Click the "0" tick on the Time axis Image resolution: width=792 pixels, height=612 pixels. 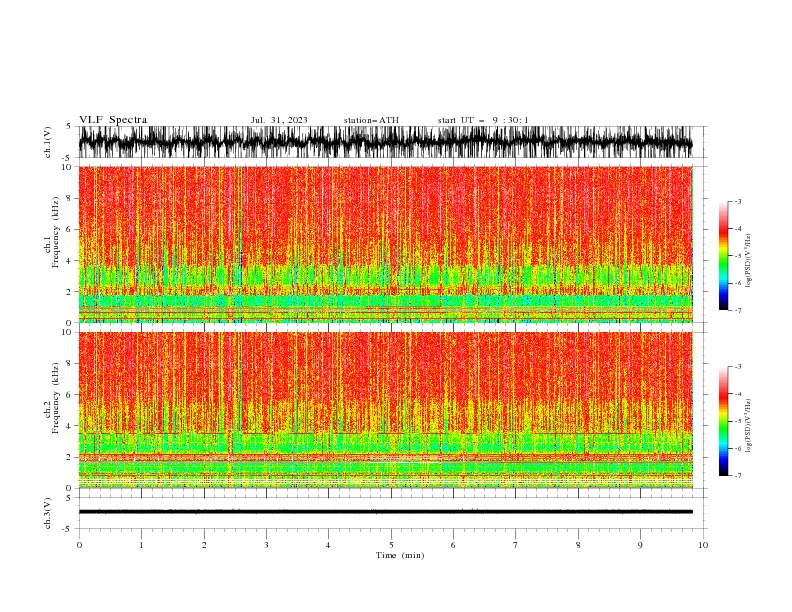click(x=79, y=545)
